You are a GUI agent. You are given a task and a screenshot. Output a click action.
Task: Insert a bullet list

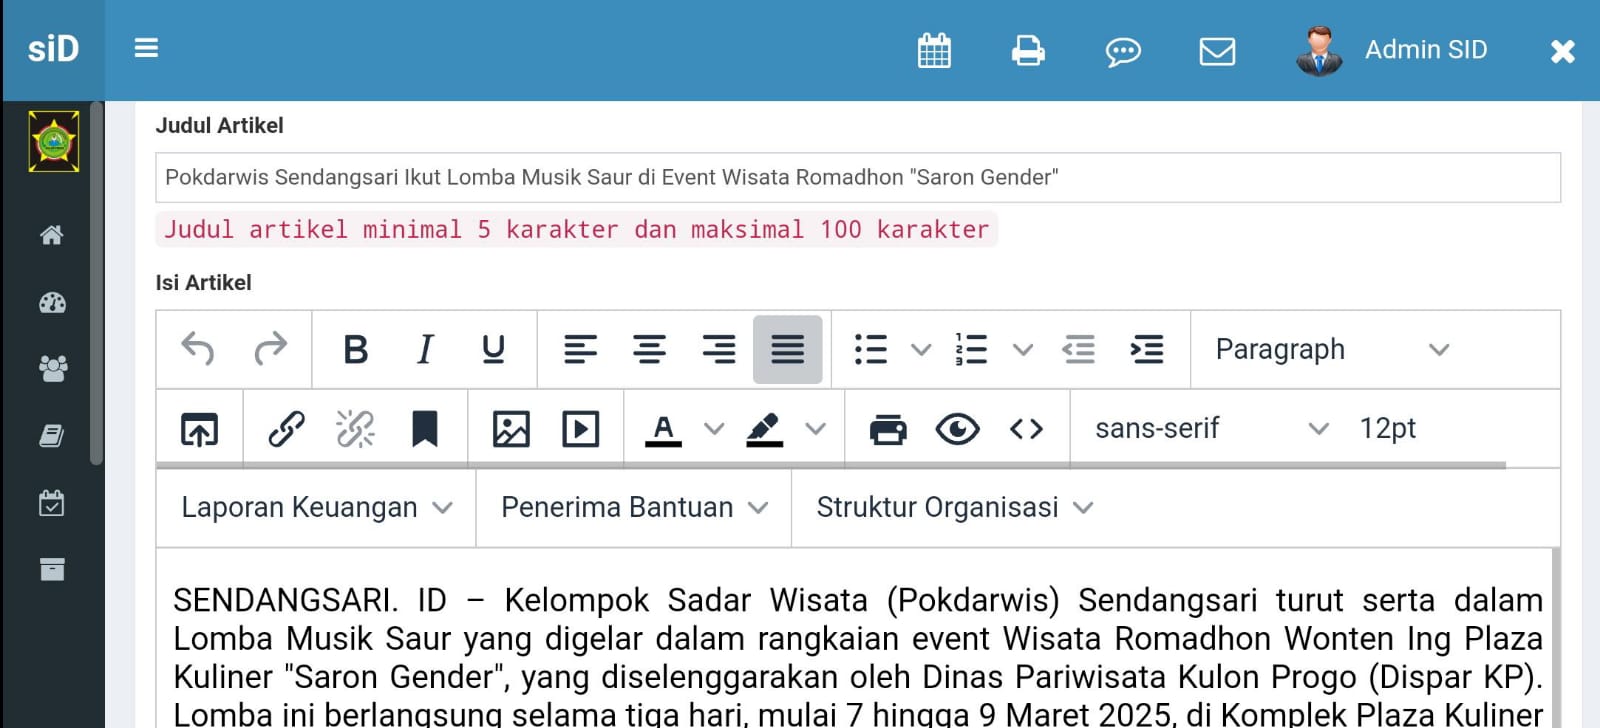[x=871, y=349]
